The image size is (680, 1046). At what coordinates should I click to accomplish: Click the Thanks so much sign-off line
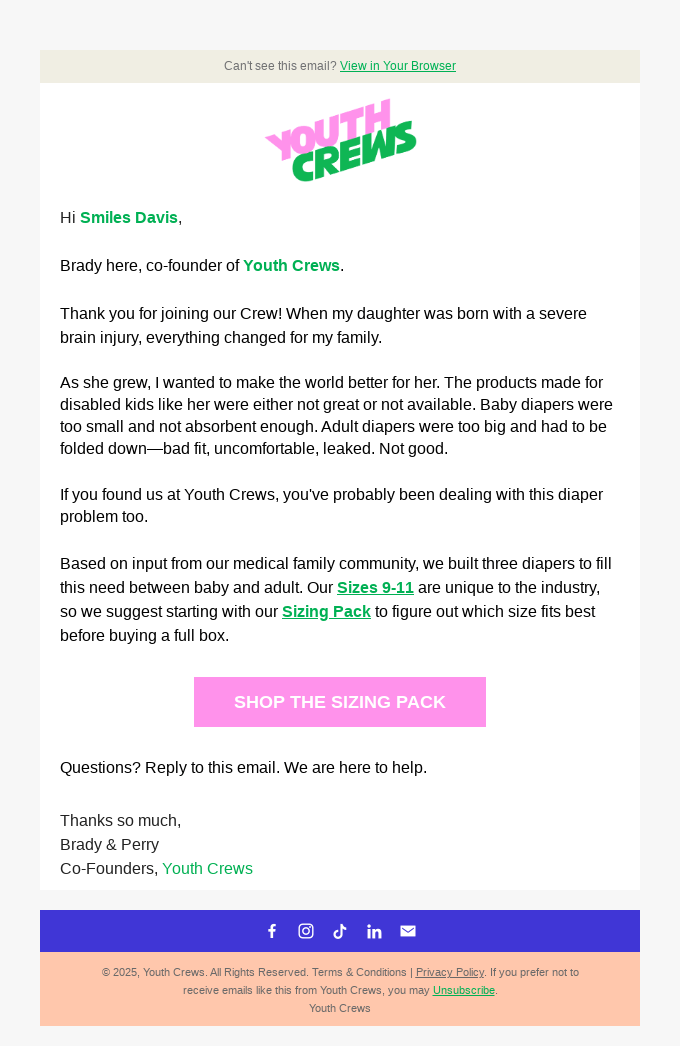point(120,820)
